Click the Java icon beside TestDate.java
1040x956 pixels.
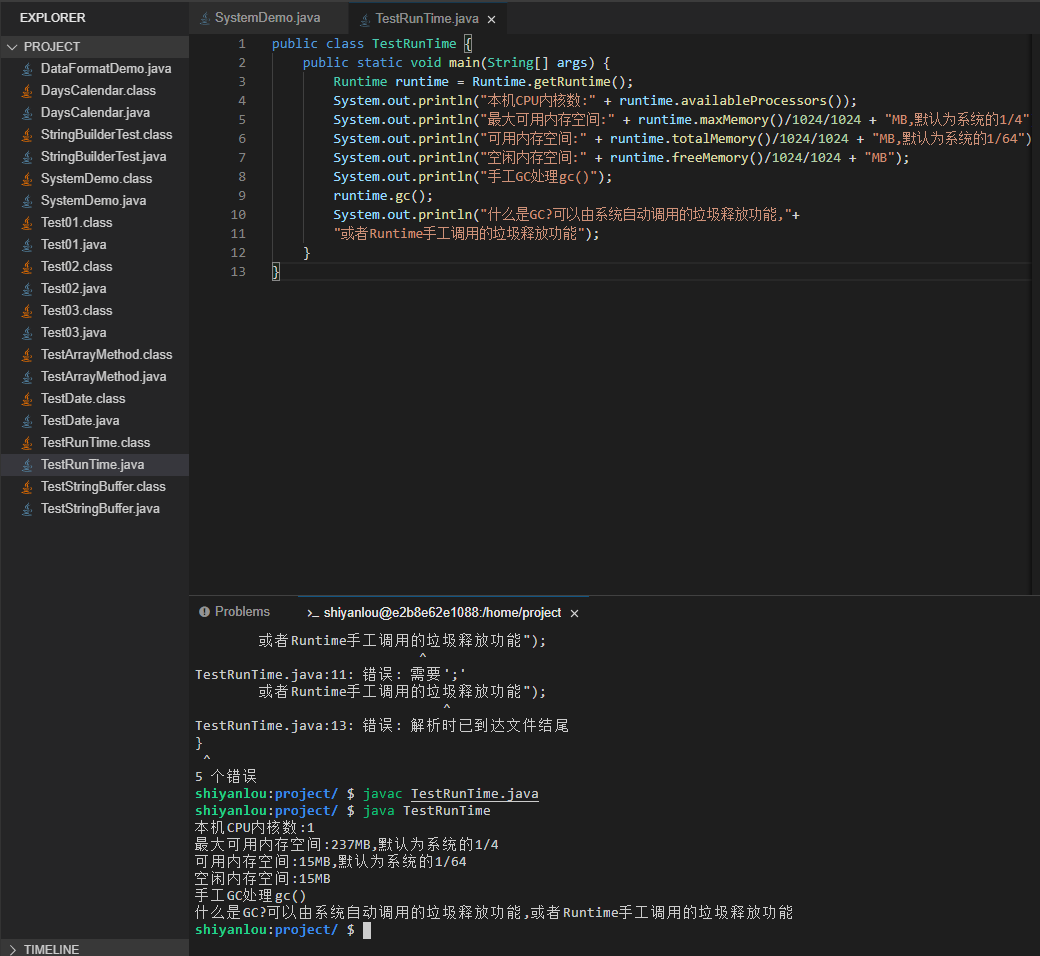click(27, 421)
